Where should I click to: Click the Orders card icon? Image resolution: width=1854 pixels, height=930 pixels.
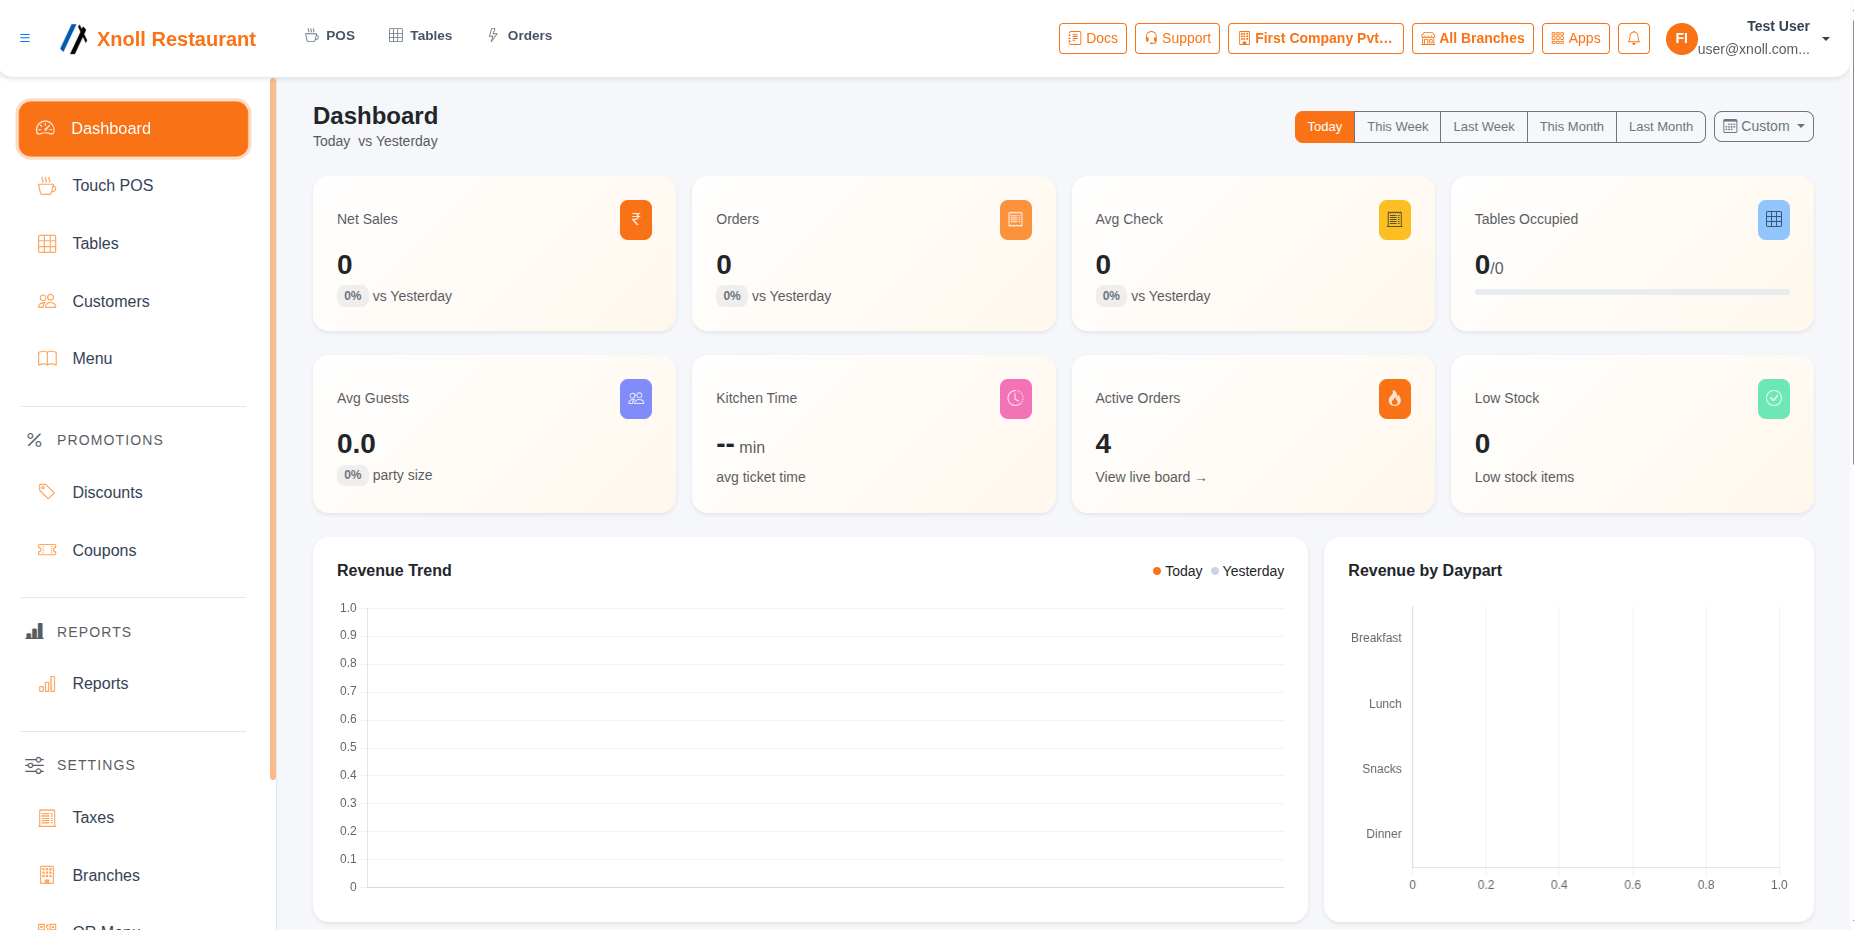click(1015, 220)
